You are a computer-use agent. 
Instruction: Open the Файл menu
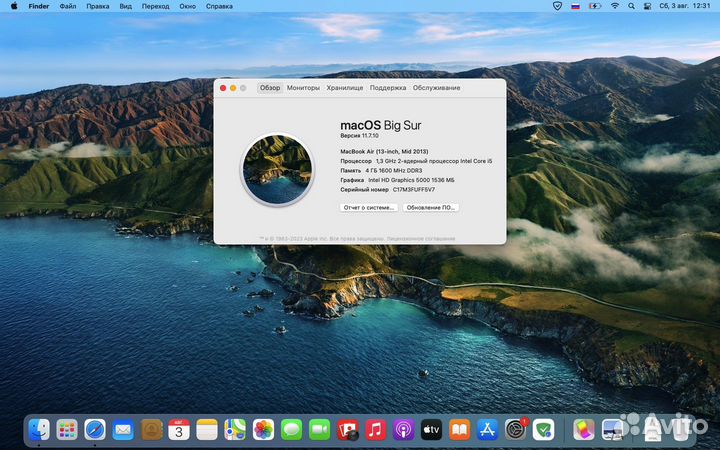68,6
